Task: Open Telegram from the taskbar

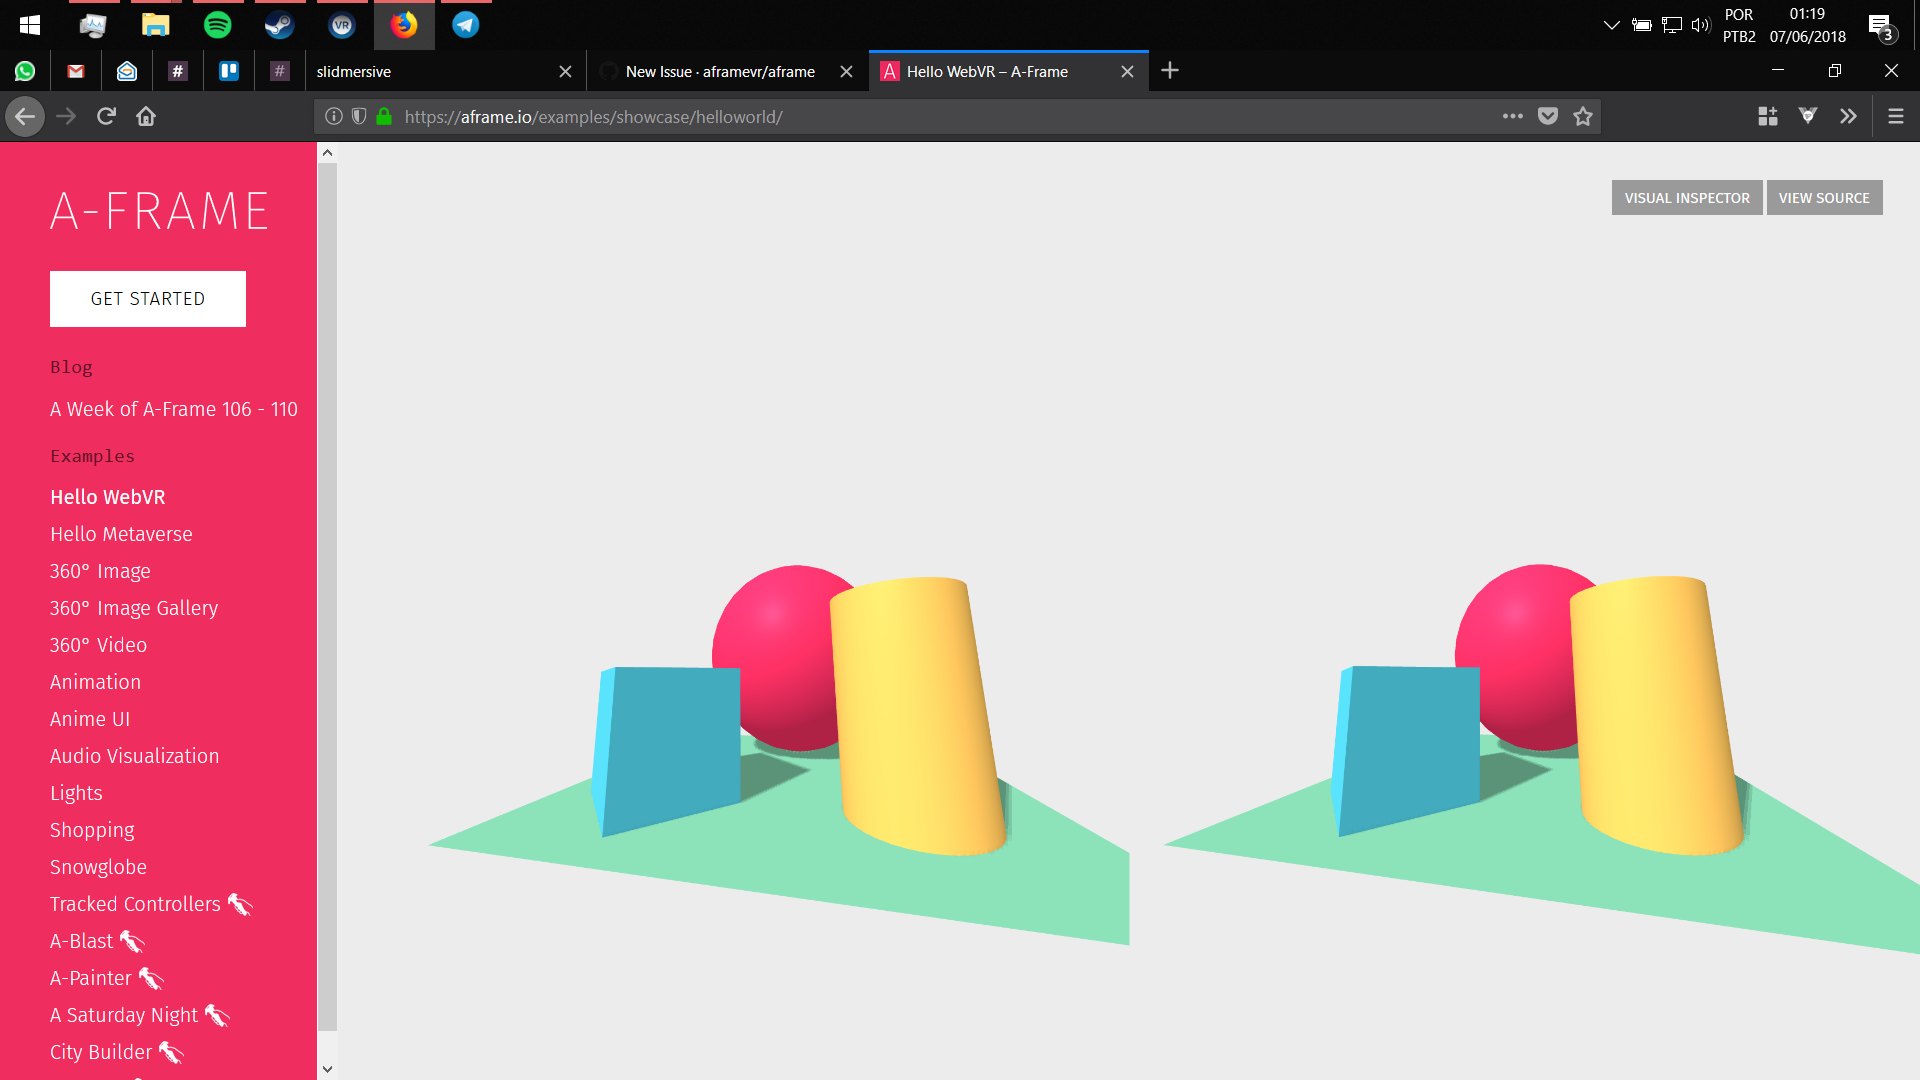Action: tap(465, 25)
